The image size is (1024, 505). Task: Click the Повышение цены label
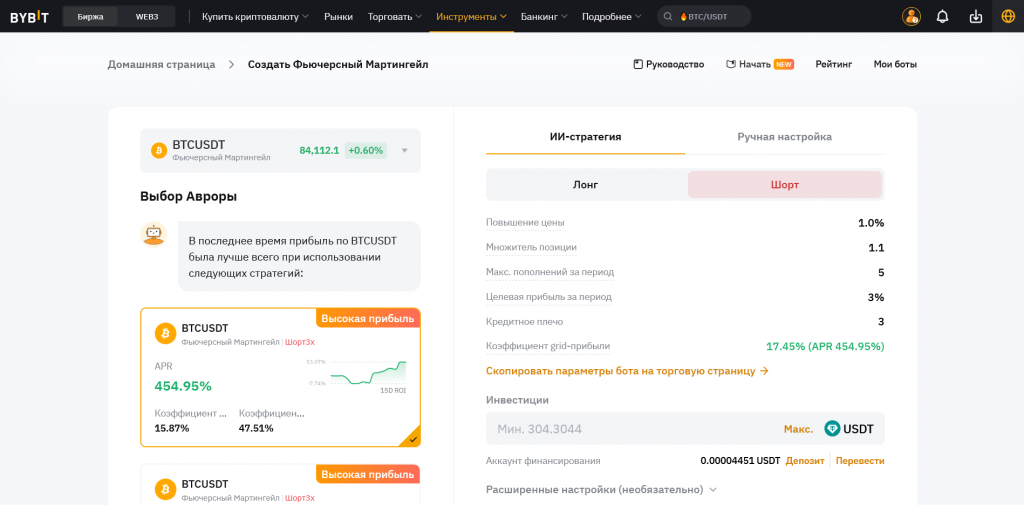point(525,223)
